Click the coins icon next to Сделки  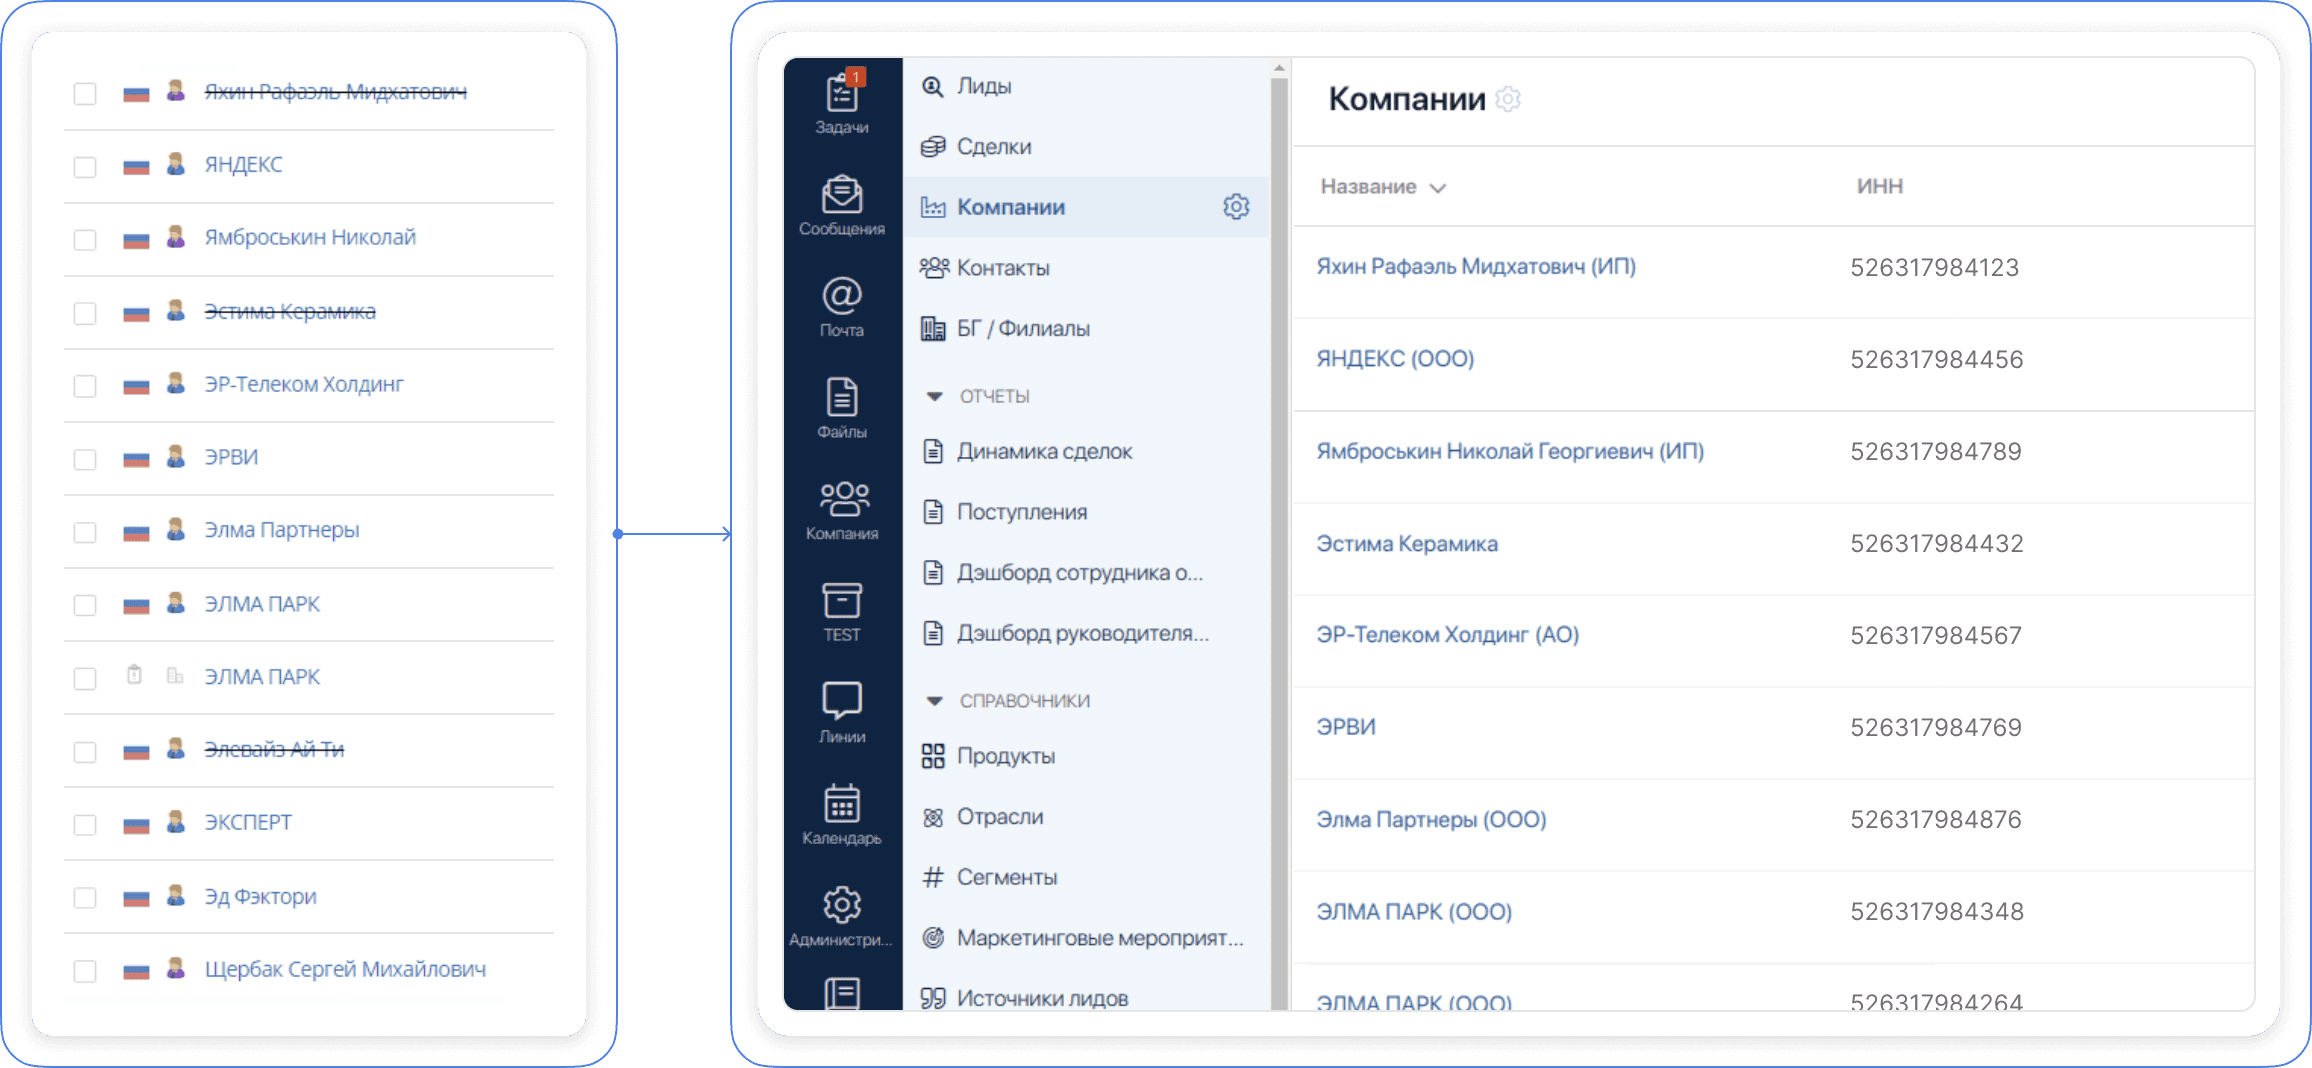pos(932,147)
